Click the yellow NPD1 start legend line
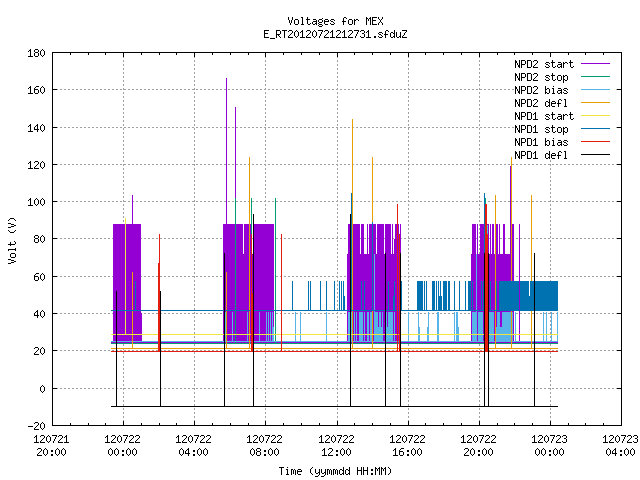This screenshot has width=640, height=480. 595,116
